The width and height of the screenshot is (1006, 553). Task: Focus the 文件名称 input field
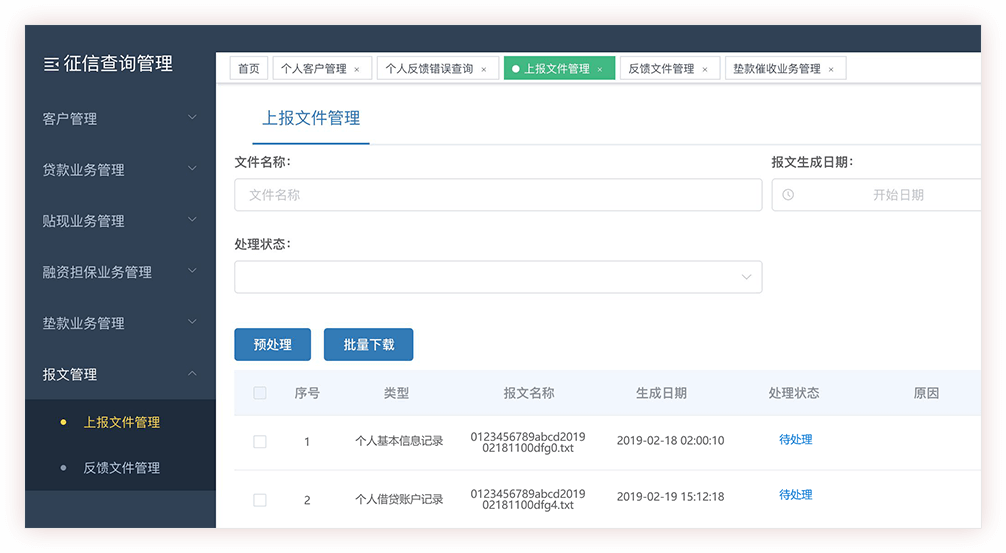tap(498, 195)
